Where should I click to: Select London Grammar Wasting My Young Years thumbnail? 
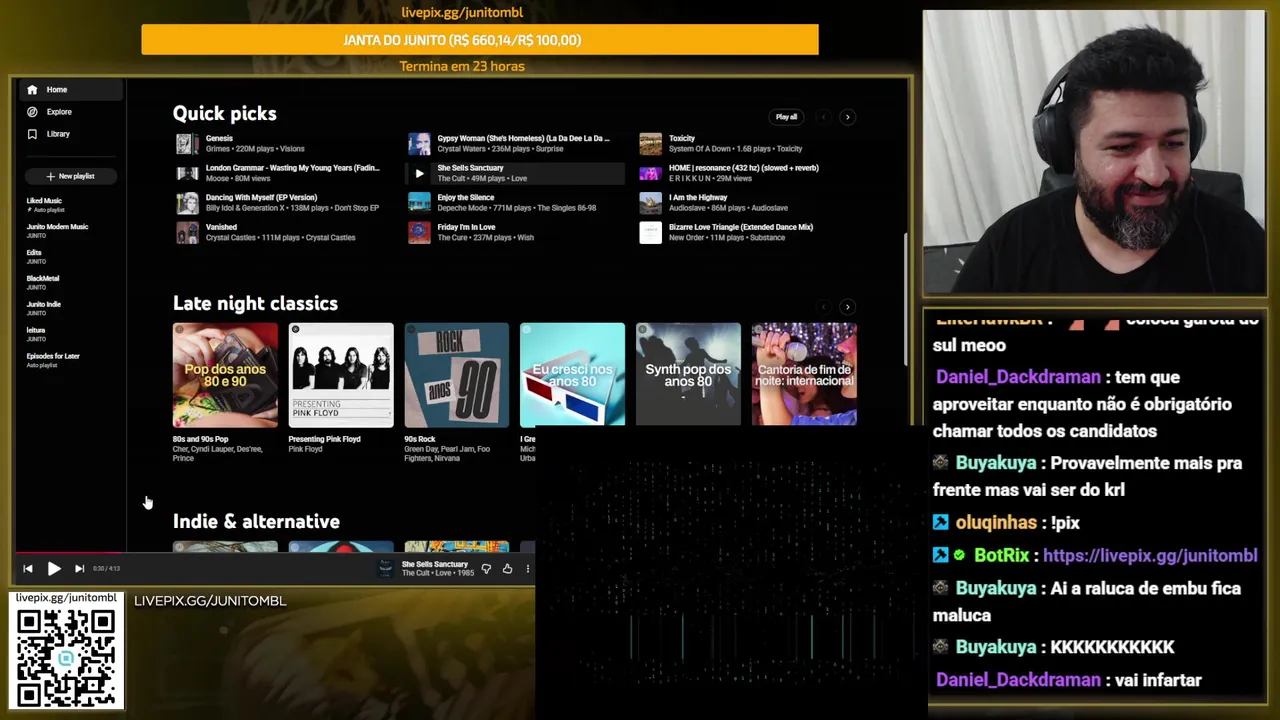(187, 173)
